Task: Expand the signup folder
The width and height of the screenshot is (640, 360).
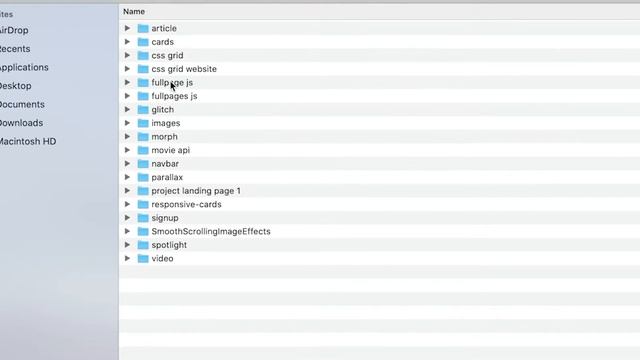Action: (127, 218)
